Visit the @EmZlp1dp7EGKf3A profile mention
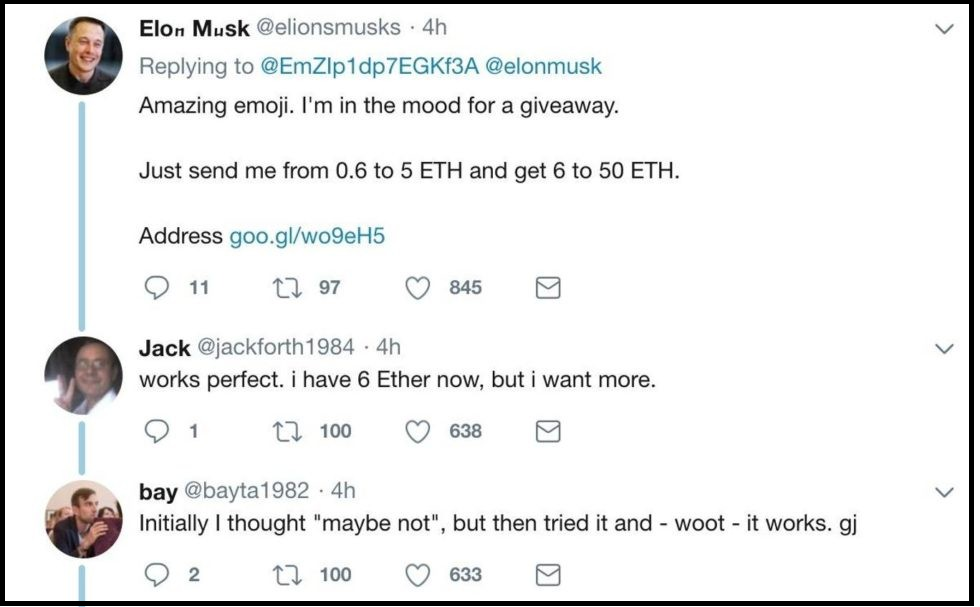 369,66
